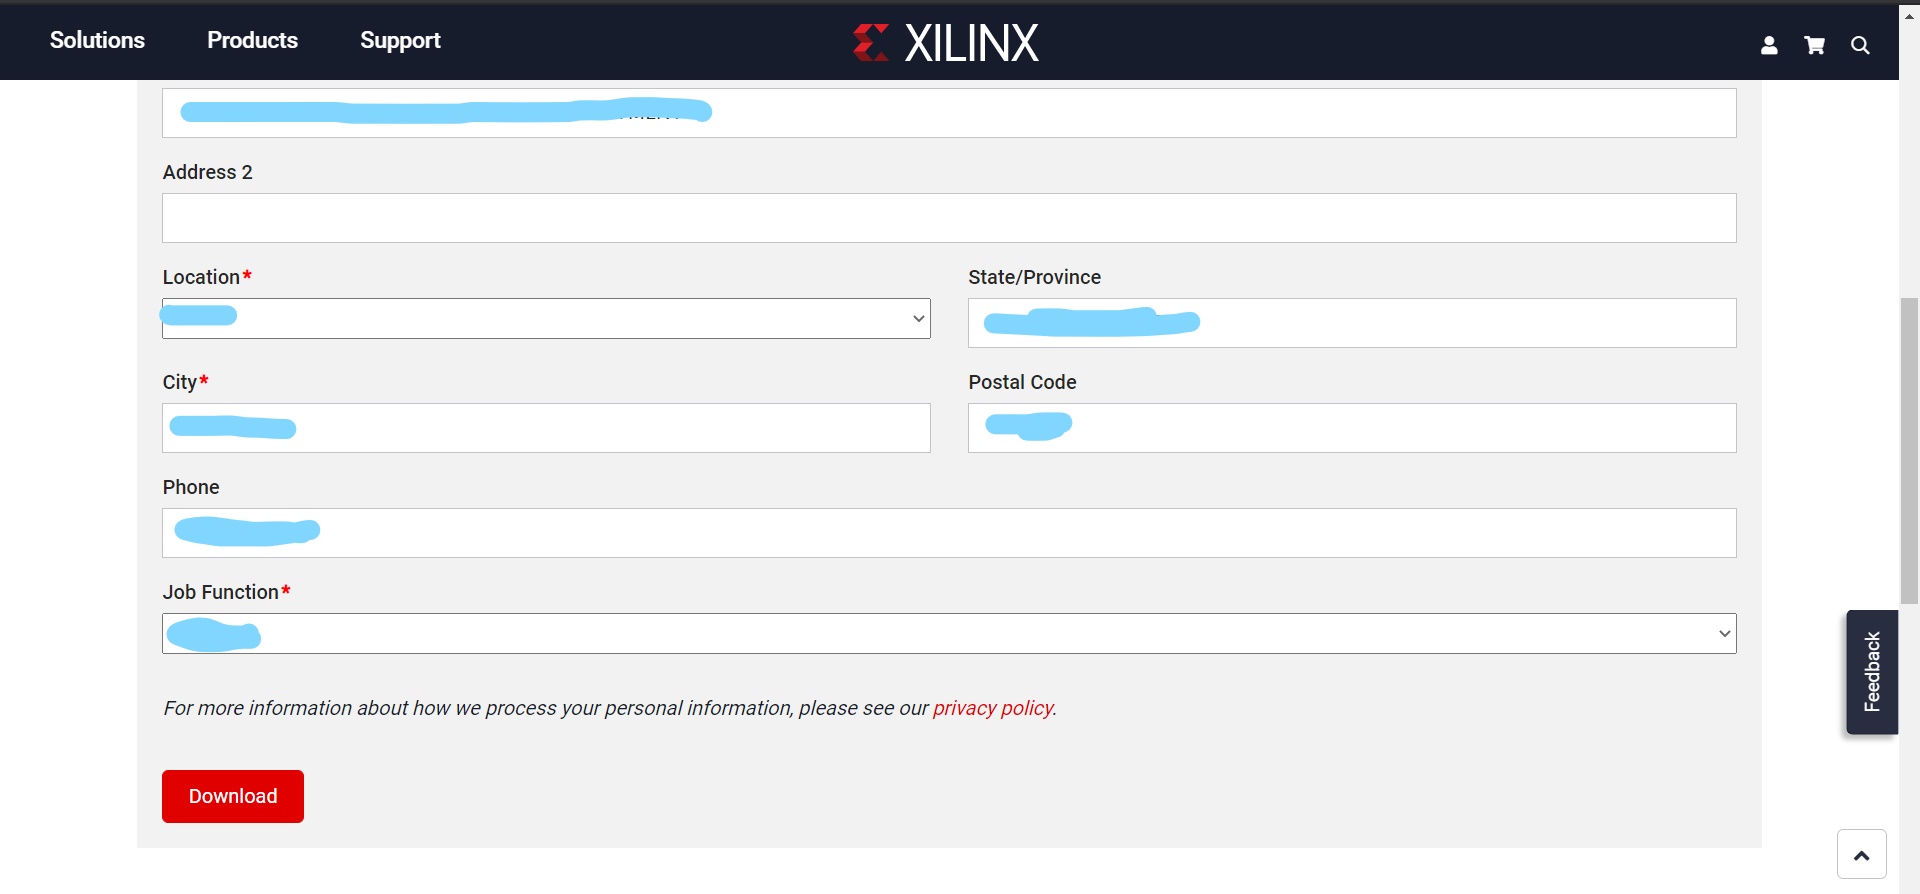Click the scrollbar up arrow
Image resolution: width=1920 pixels, height=894 pixels.
[1909, 15]
